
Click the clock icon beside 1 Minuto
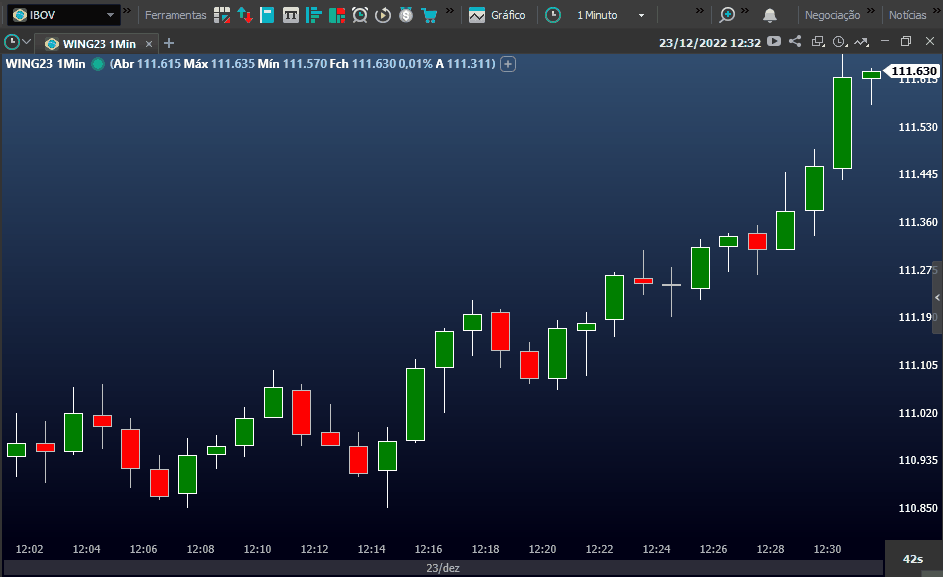point(553,15)
